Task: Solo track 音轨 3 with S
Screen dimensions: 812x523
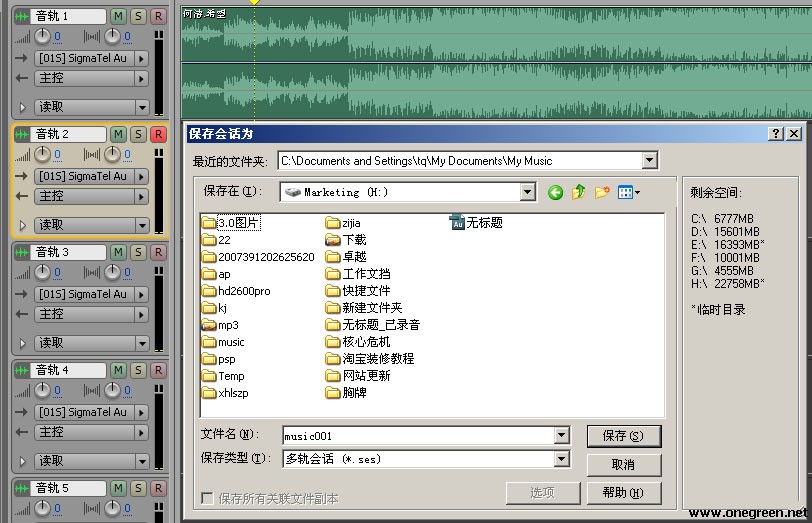Action: pos(138,252)
